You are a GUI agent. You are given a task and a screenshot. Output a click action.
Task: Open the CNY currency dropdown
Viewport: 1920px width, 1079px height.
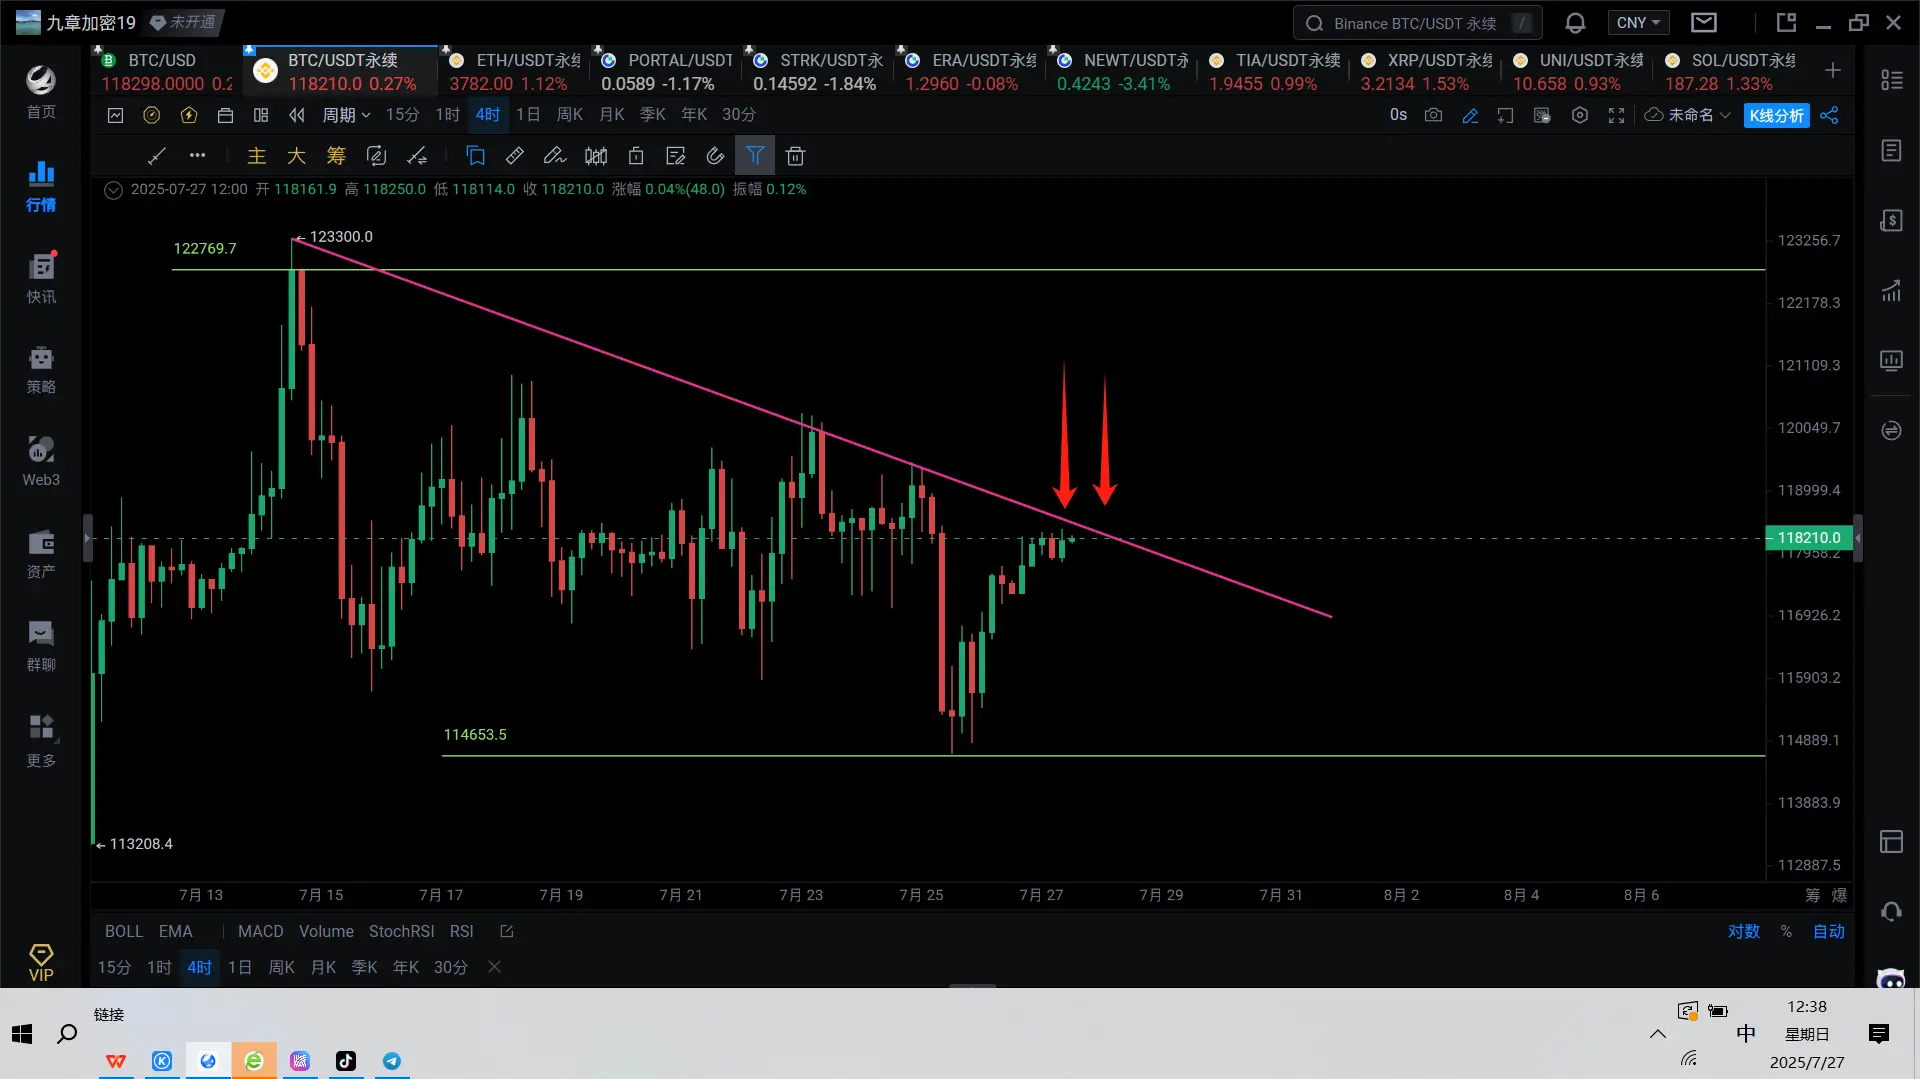coord(1638,23)
